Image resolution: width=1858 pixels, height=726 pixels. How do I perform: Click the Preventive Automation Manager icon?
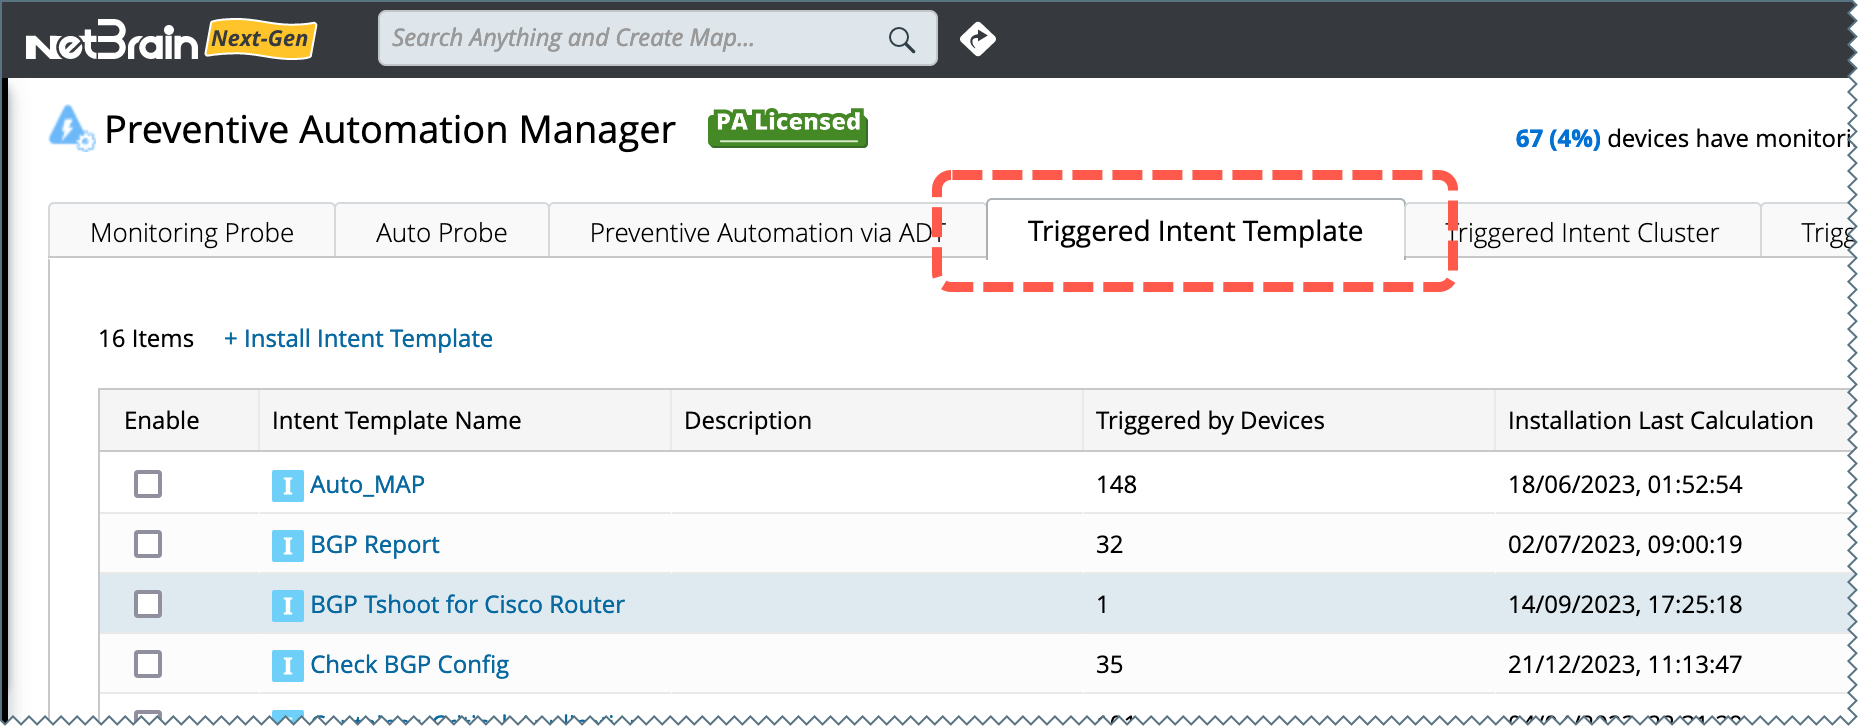(71, 129)
